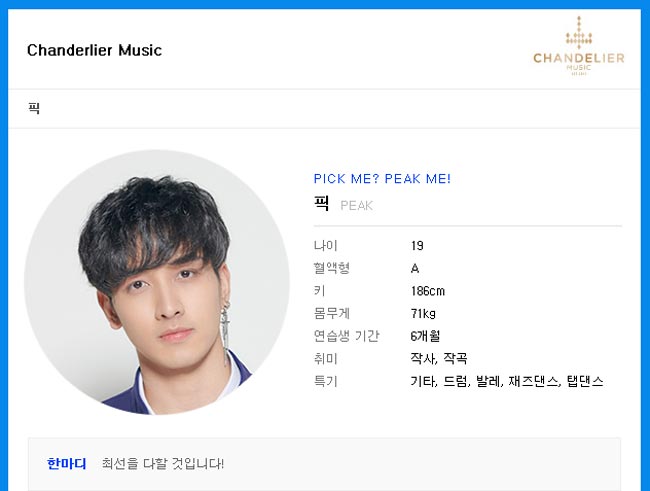Click the 혈액형 blood type label
The height and width of the screenshot is (491, 650).
[332, 268]
